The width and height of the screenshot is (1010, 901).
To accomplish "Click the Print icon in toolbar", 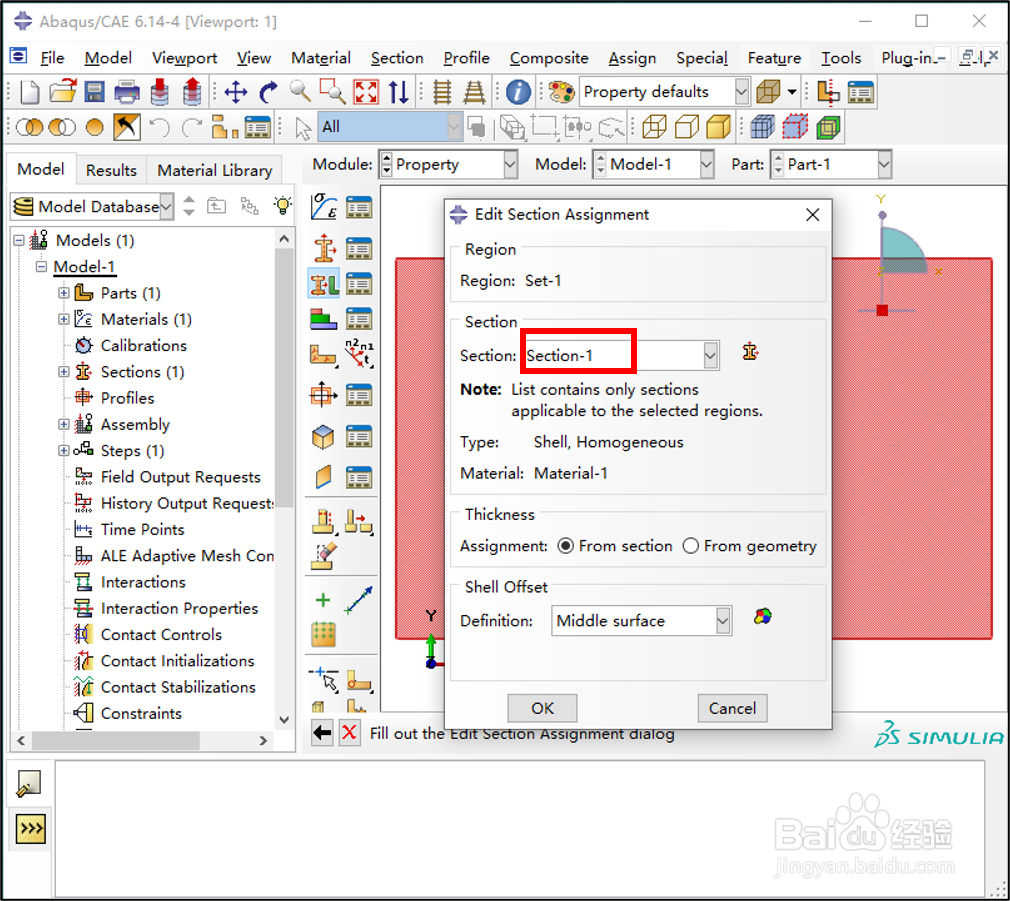I will [x=126, y=92].
